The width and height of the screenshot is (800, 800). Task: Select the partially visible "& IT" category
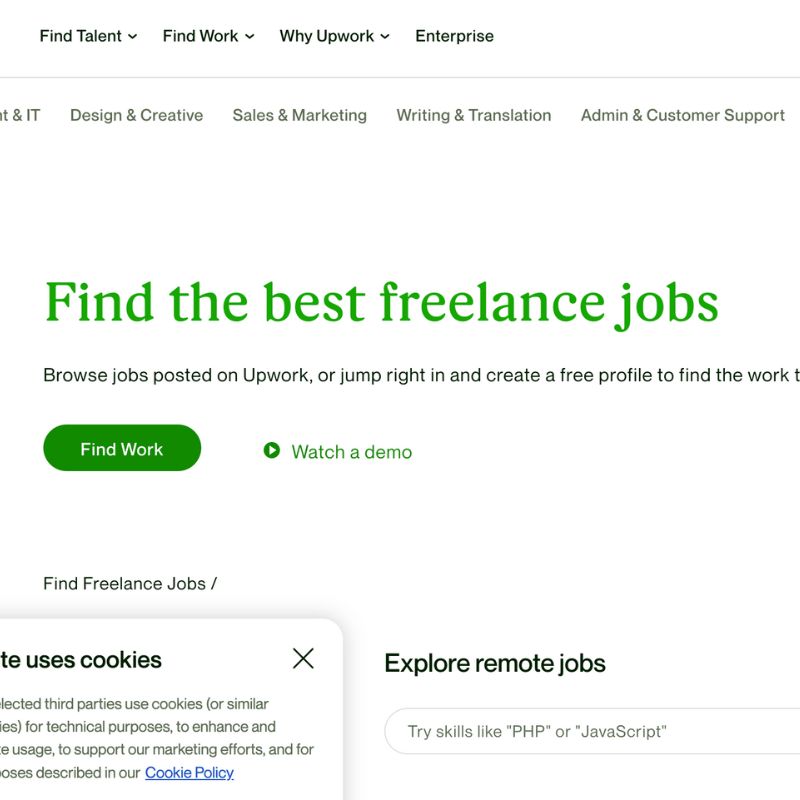tap(20, 115)
